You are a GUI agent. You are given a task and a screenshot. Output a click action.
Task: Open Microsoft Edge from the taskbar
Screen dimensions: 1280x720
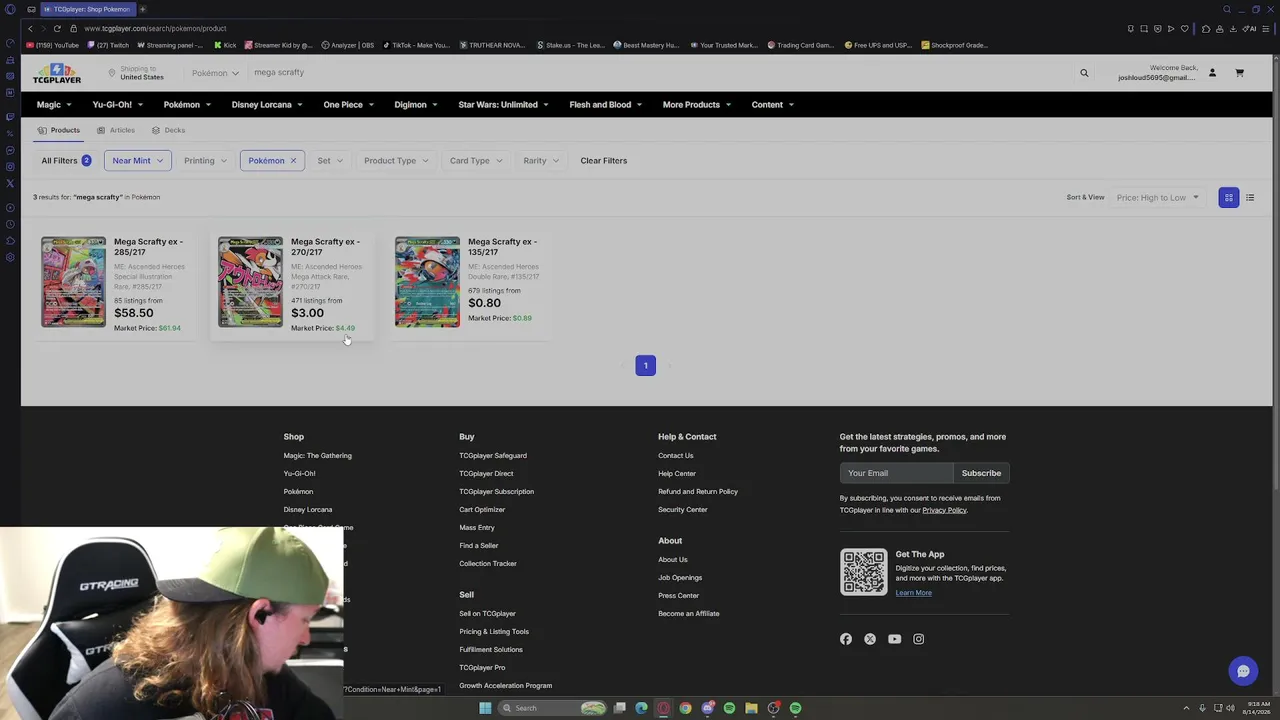pyautogui.click(x=641, y=708)
